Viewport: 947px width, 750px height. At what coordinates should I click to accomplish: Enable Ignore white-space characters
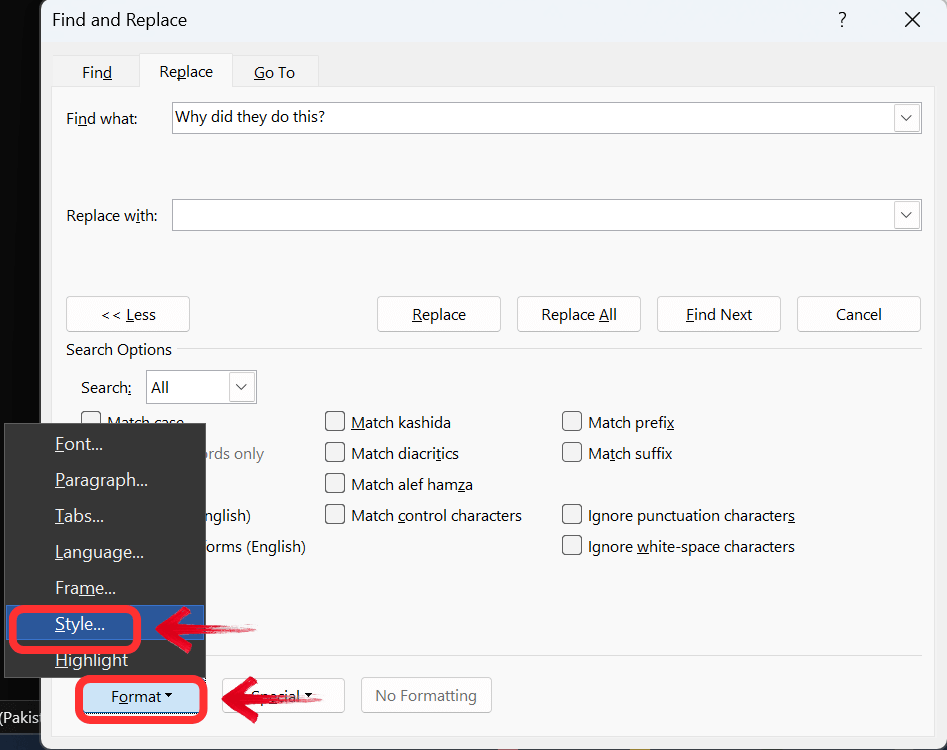tap(572, 546)
